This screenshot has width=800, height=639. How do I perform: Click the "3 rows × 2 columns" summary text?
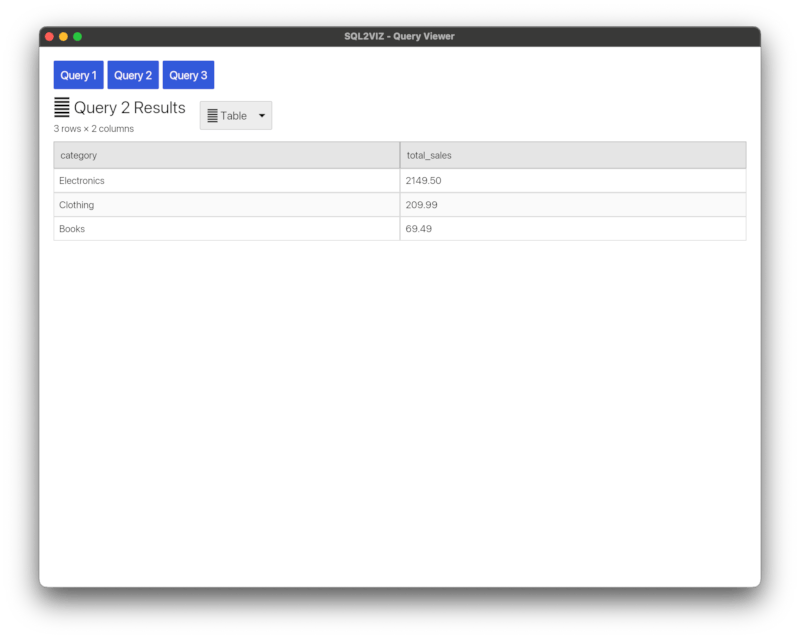pos(94,129)
